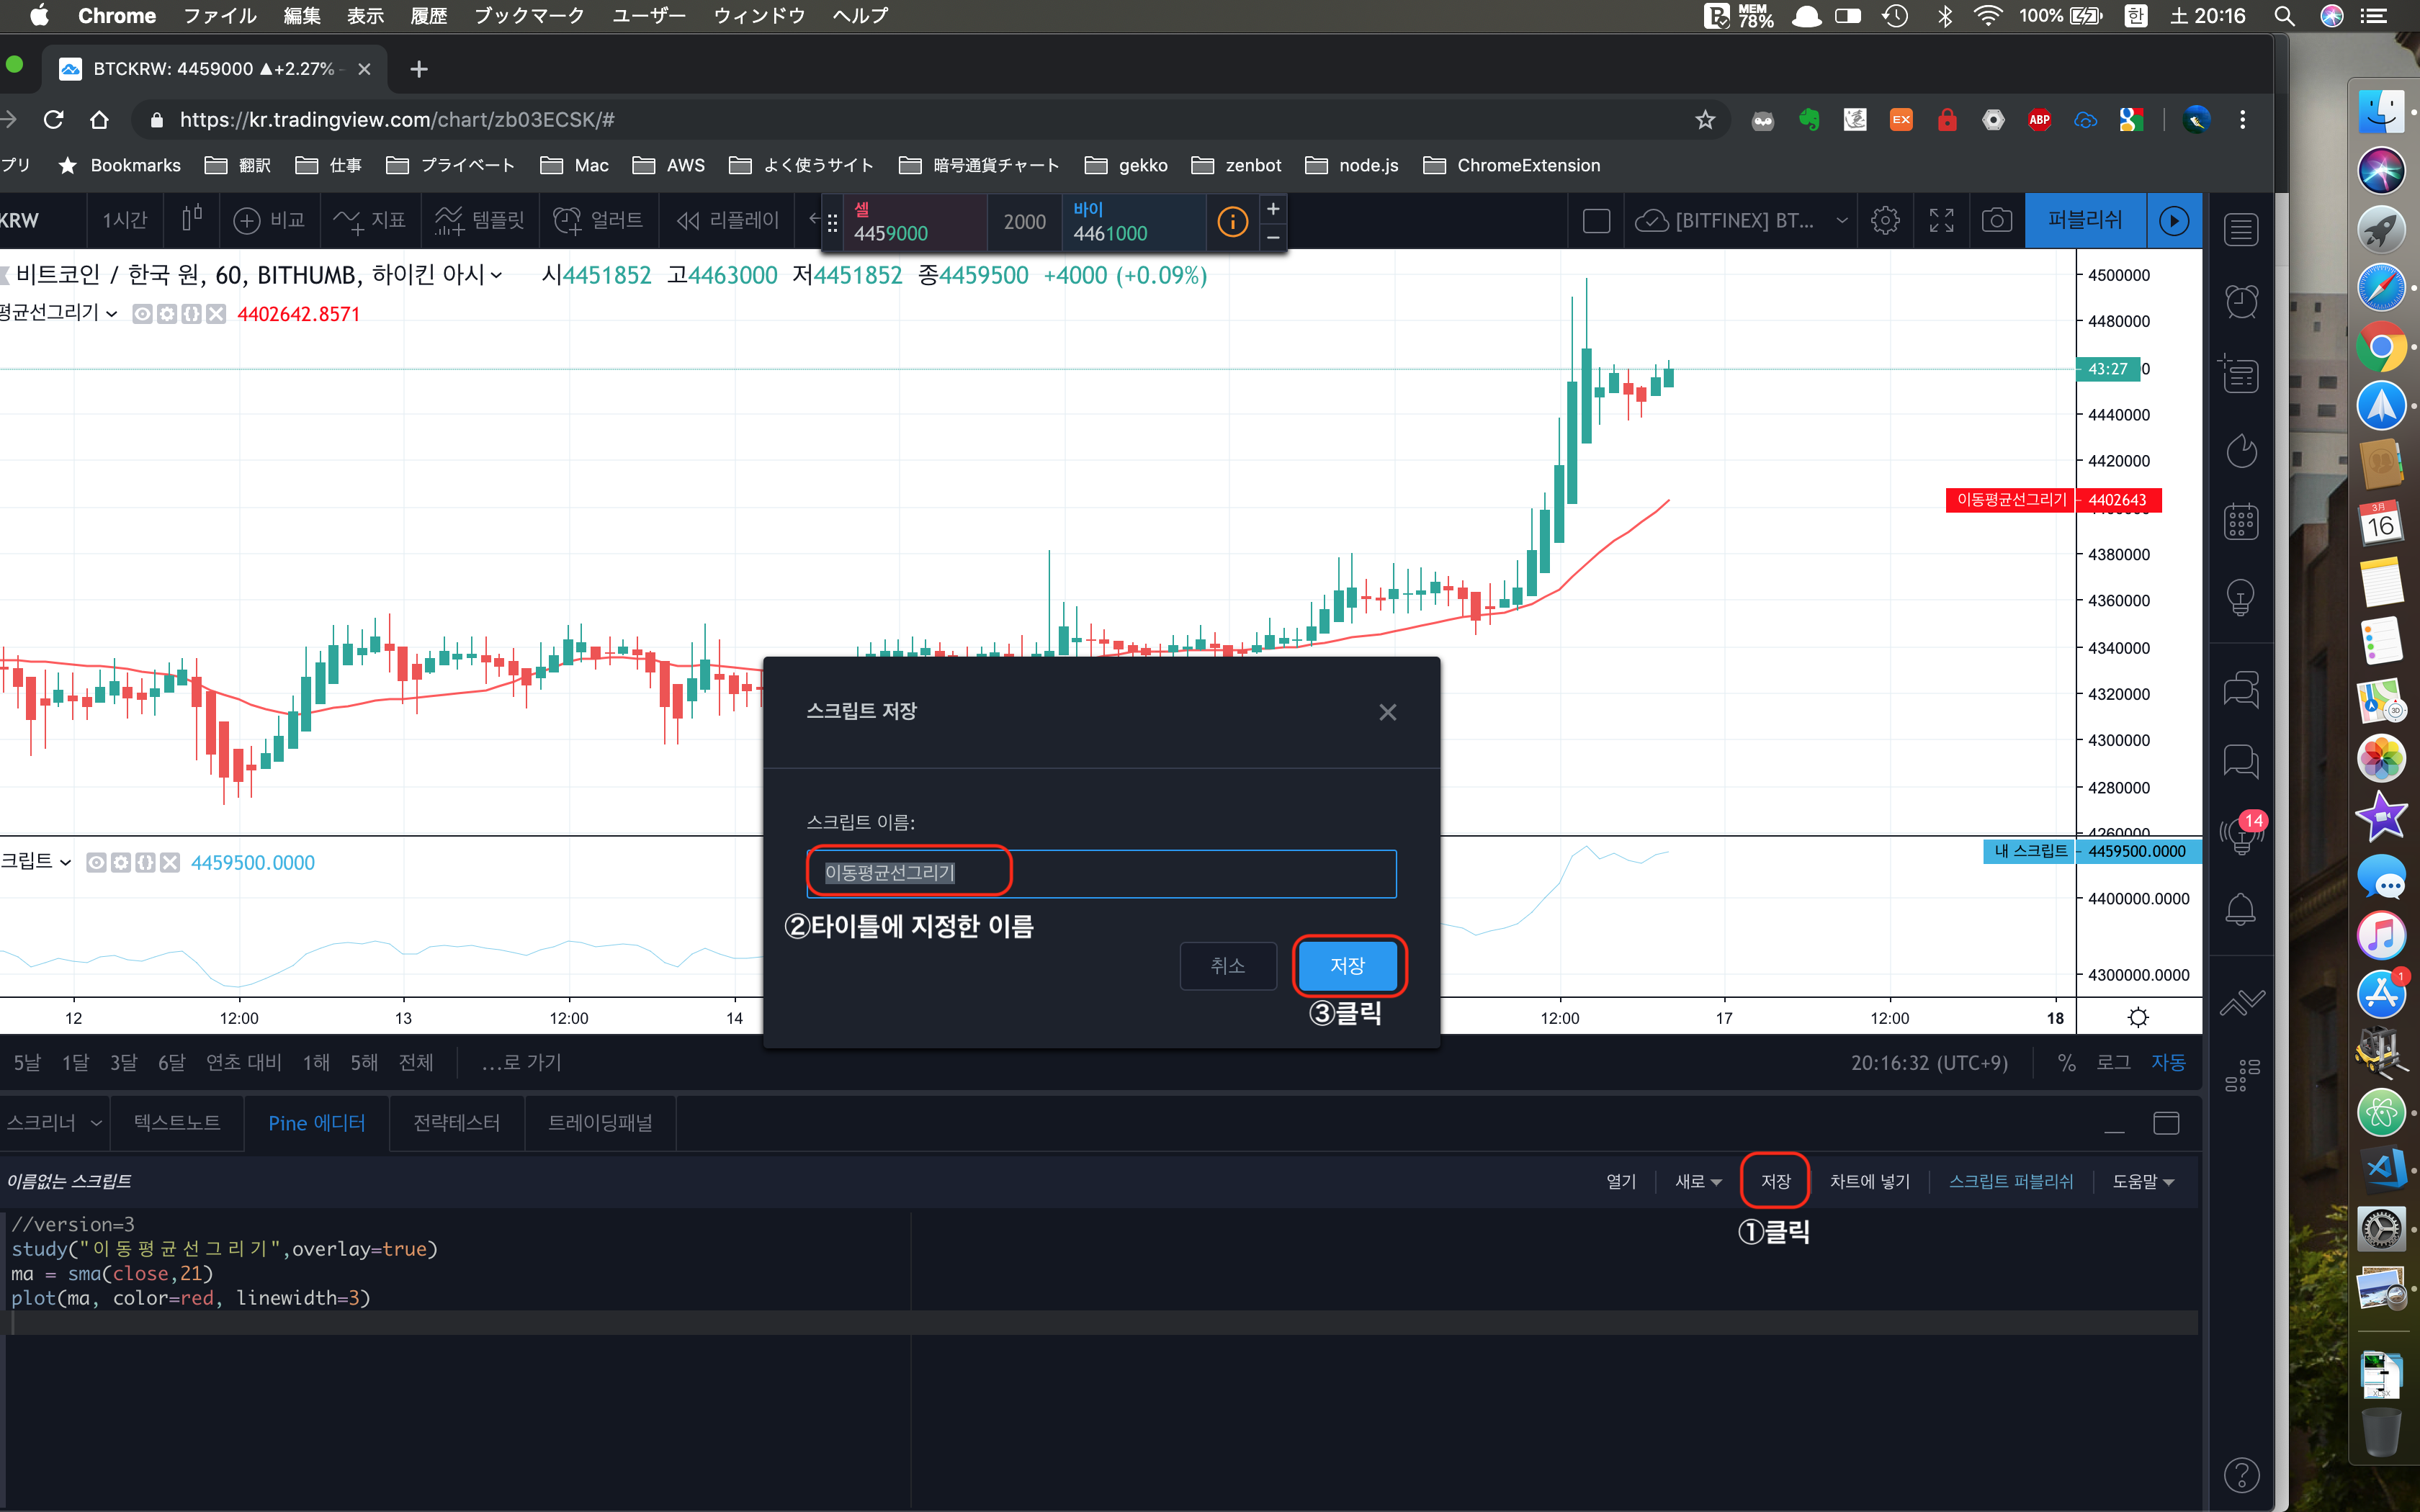2420x1512 pixels.
Task: Switch to Trading Panel (트레이딩패널) tab
Action: click(x=600, y=1123)
